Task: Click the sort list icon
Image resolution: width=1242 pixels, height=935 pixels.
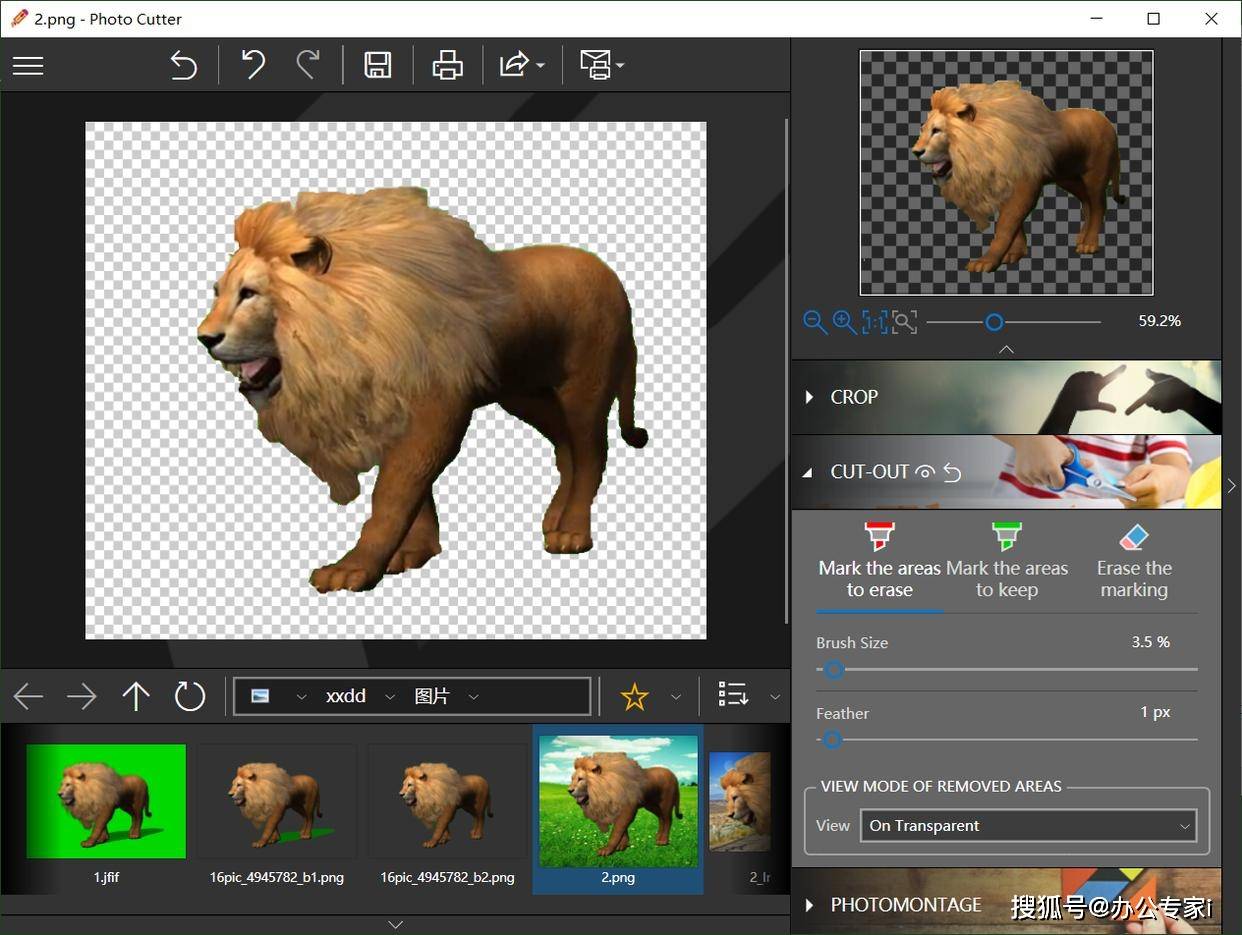Action: pos(733,695)
